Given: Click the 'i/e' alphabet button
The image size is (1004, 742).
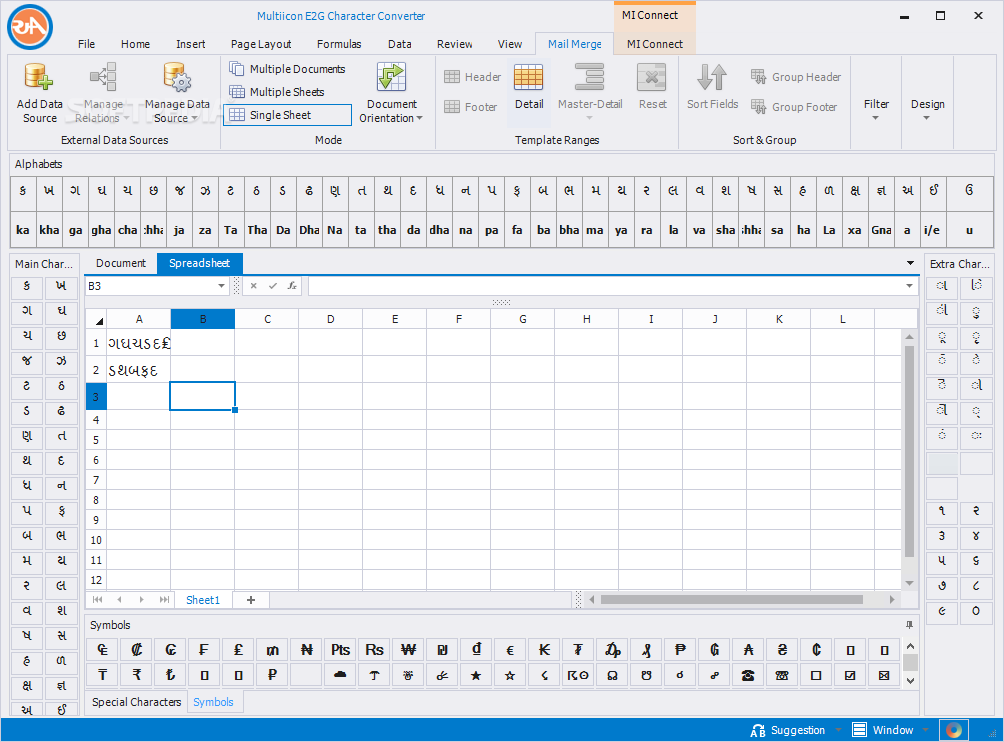Looking at the screenshot, I should (932, 230).
